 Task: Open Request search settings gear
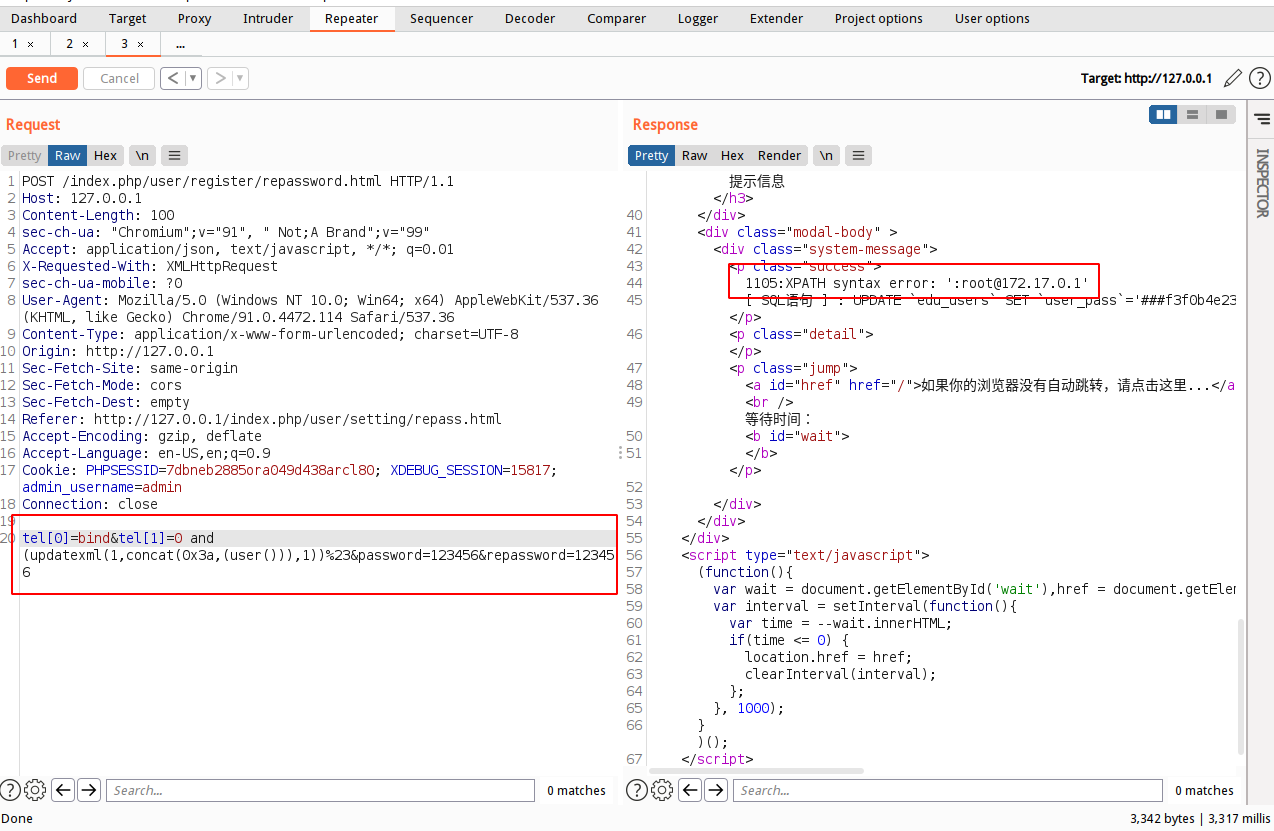[x=35, y=790]
